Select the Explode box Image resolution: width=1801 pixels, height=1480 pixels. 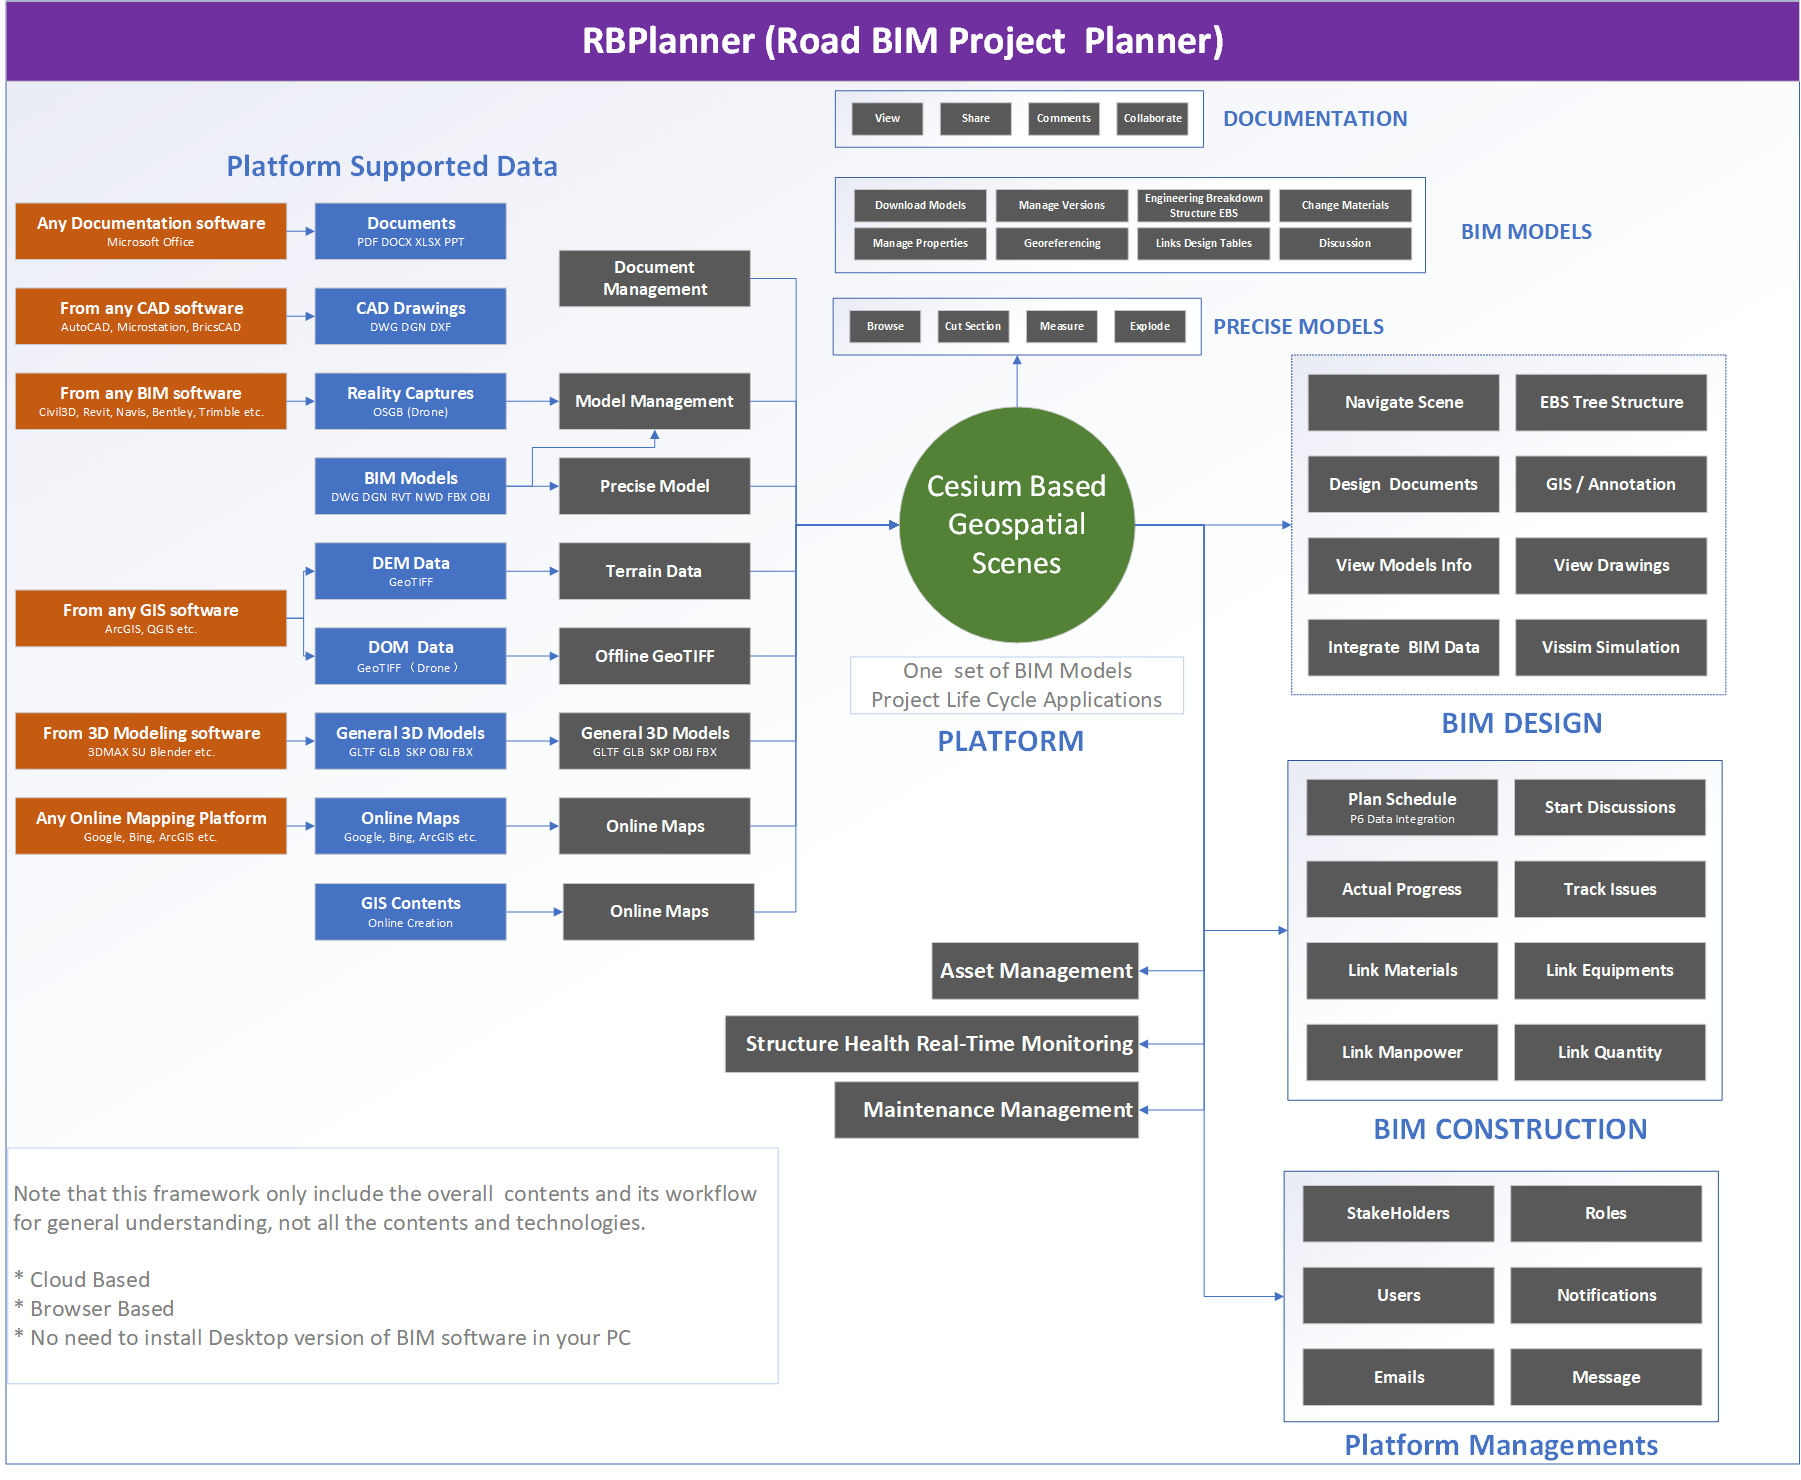tap(1150, 326)
